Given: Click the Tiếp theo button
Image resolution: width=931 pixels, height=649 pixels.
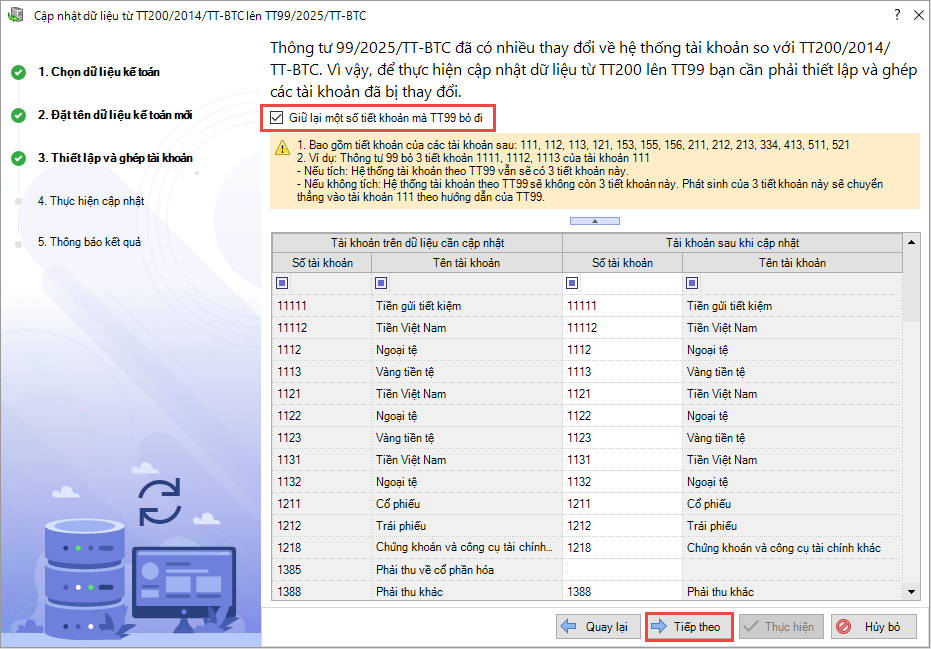Looking at the screenshot, I should pos(689,627).
